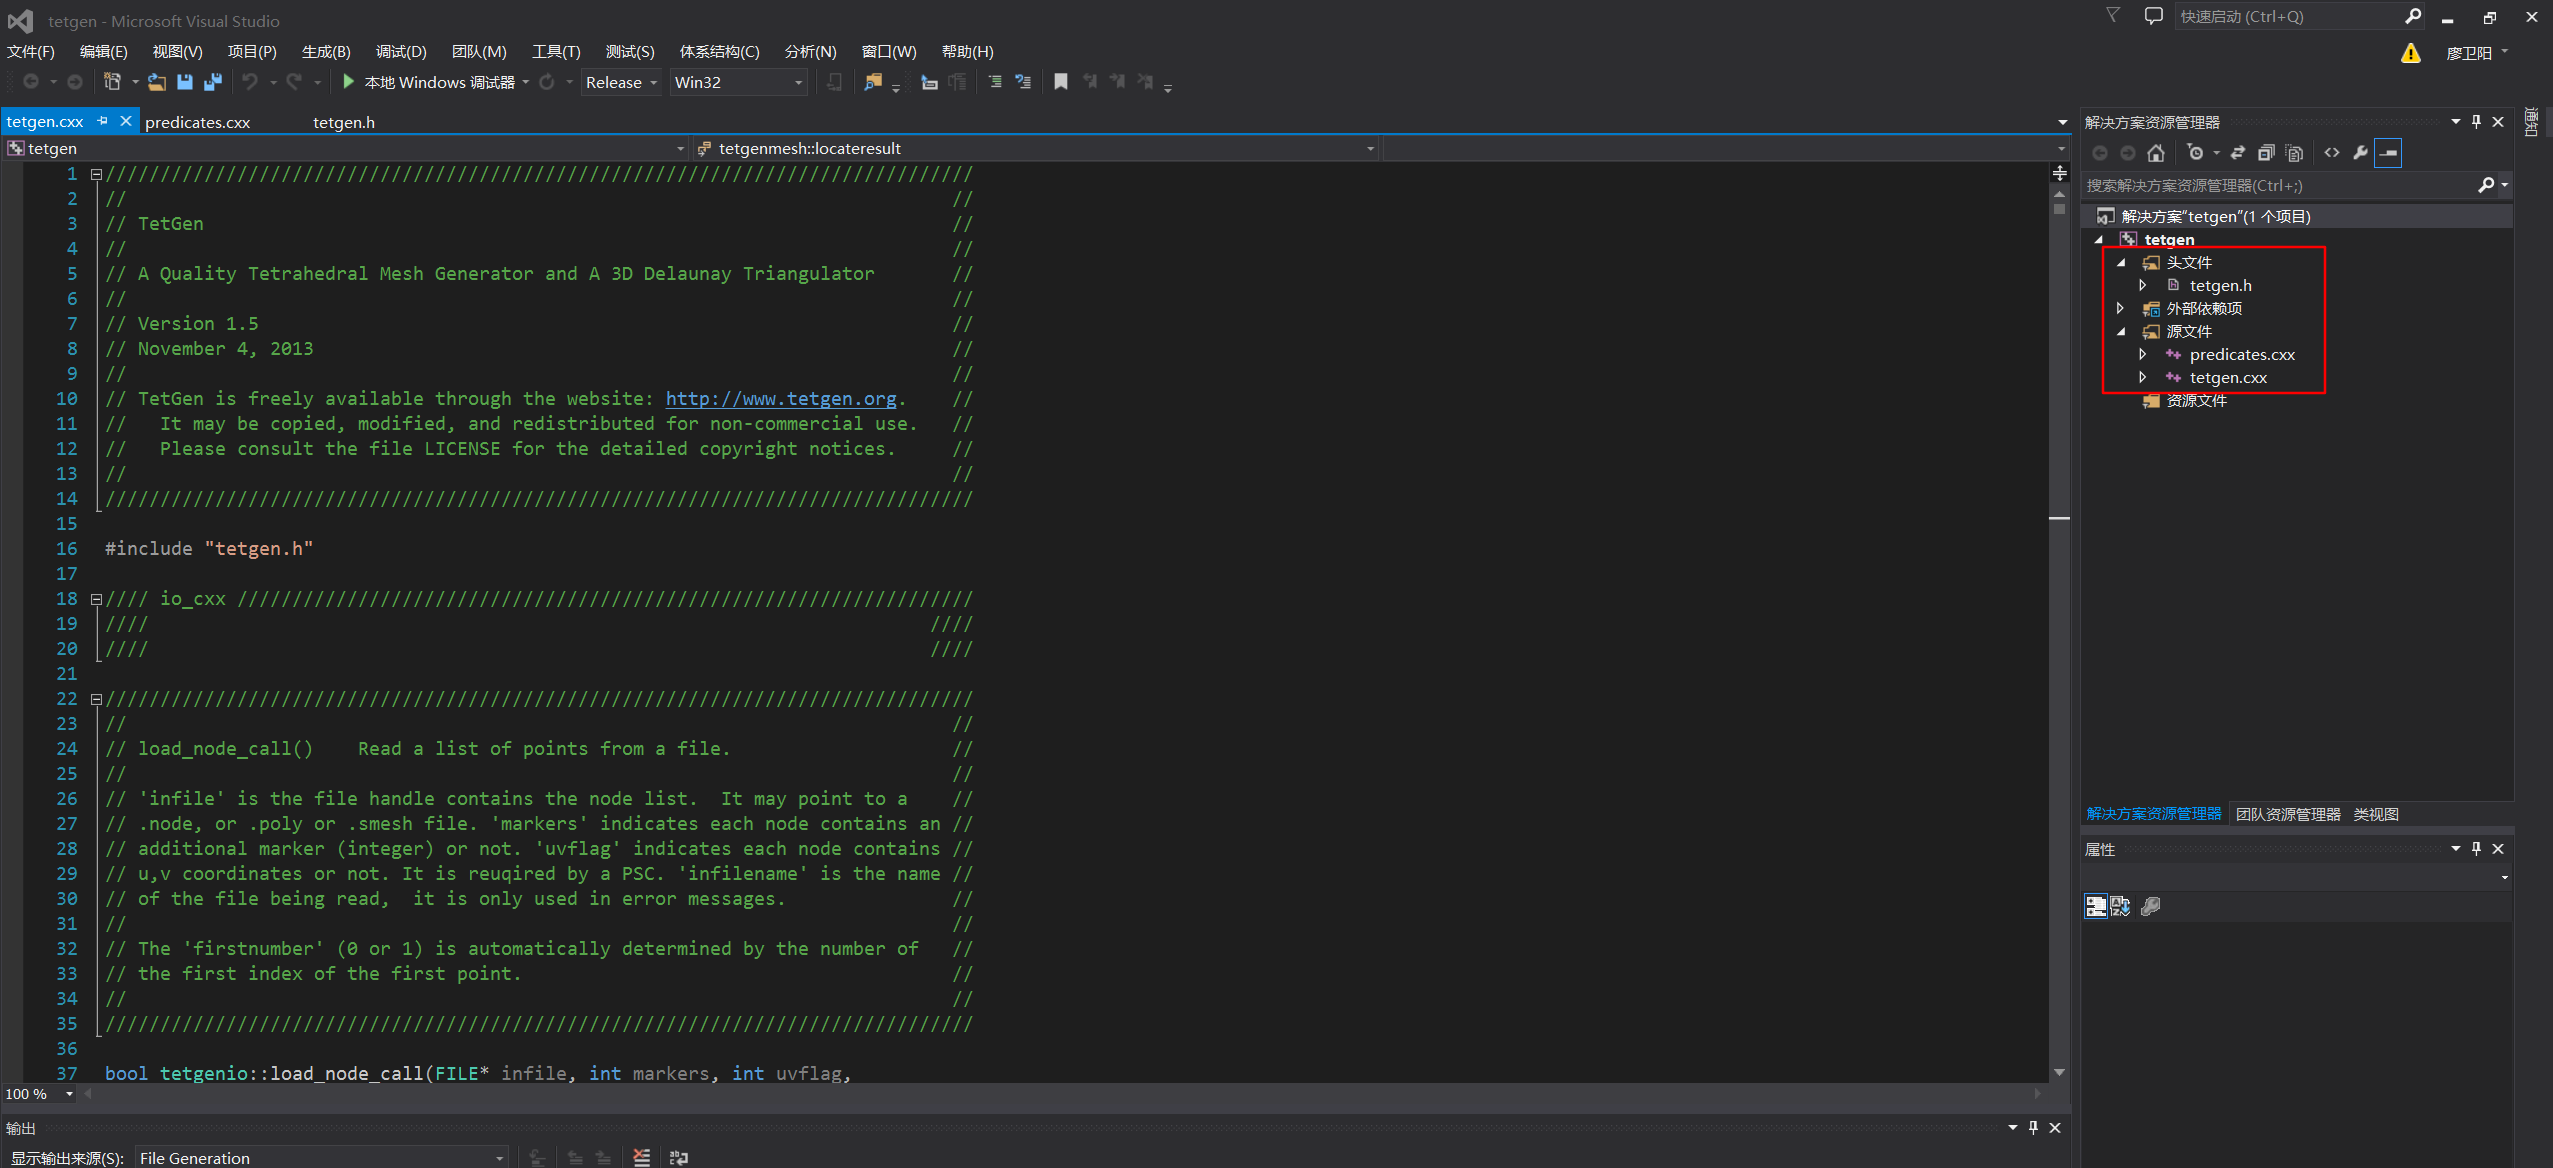
Task: Click the Quick Launch search icon
Action: click(2413, 16)
